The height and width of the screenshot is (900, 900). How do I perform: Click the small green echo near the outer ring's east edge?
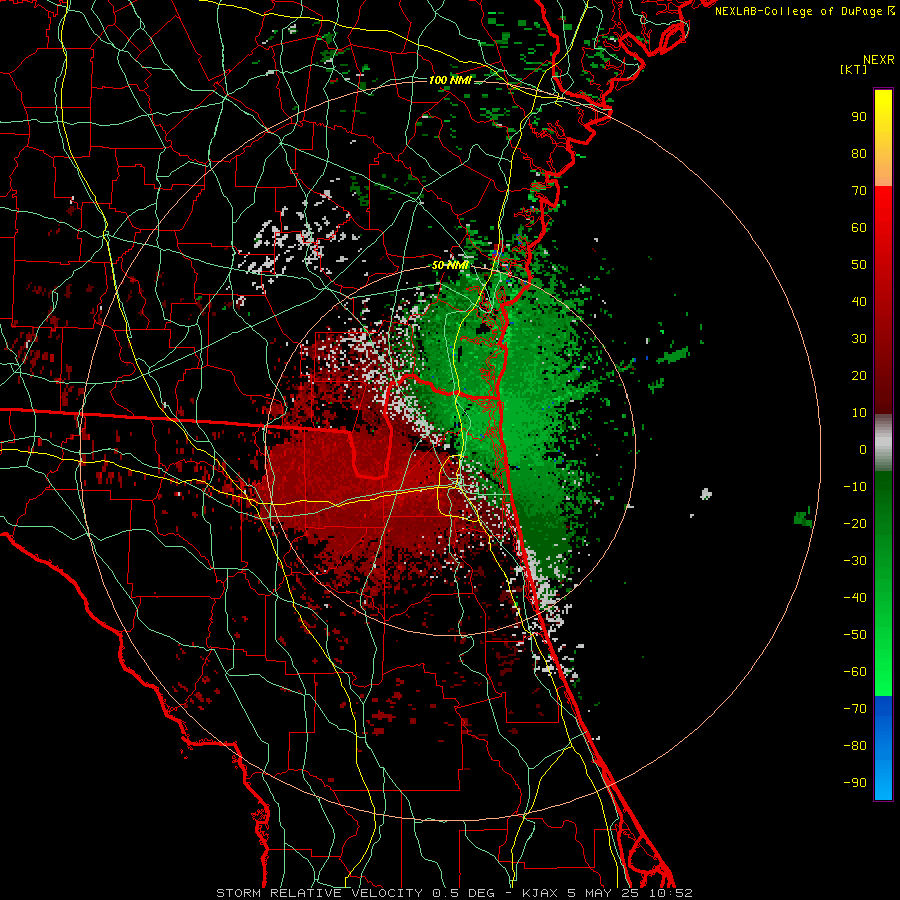804,518
